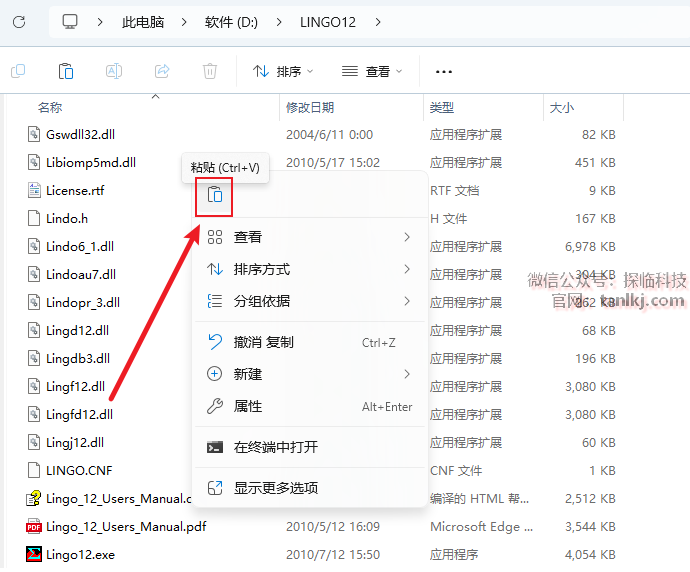
Task: Click the paste icon in toolbar
Action: [66, 71]
